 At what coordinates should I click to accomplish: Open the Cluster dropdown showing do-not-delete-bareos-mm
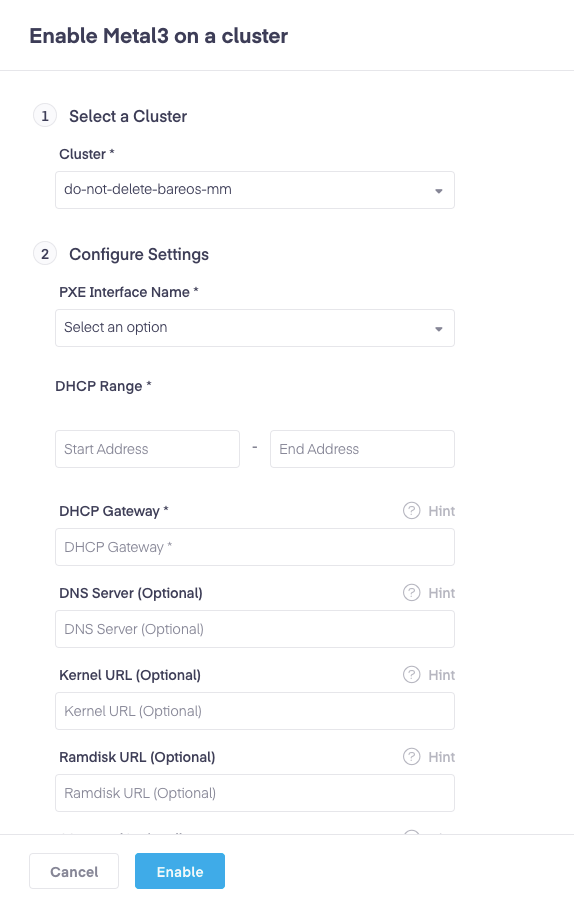coord(255,190)
